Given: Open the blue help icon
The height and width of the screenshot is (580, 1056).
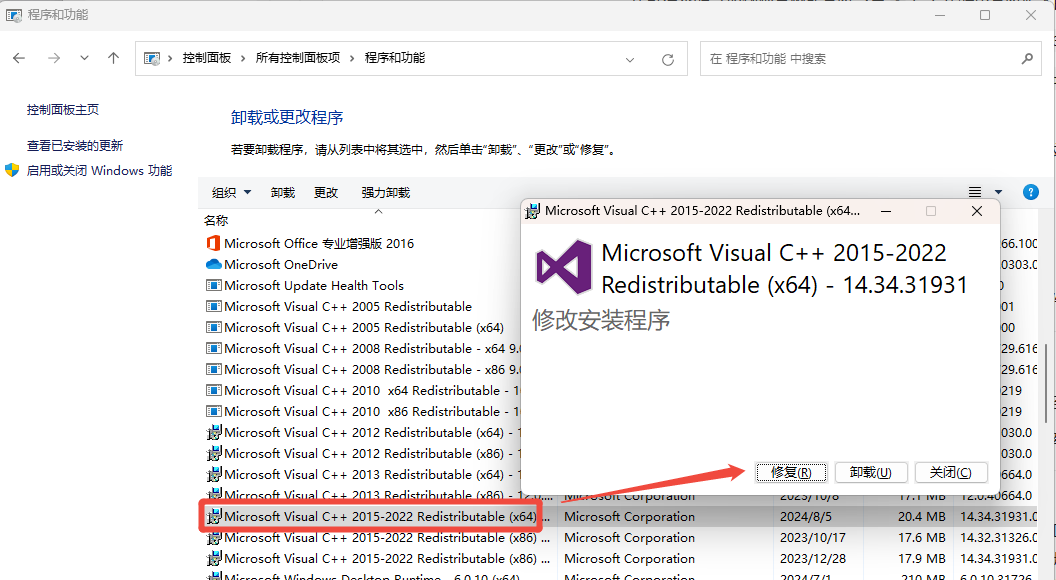Looking at the screenshot, I should tap(1030, 192).
